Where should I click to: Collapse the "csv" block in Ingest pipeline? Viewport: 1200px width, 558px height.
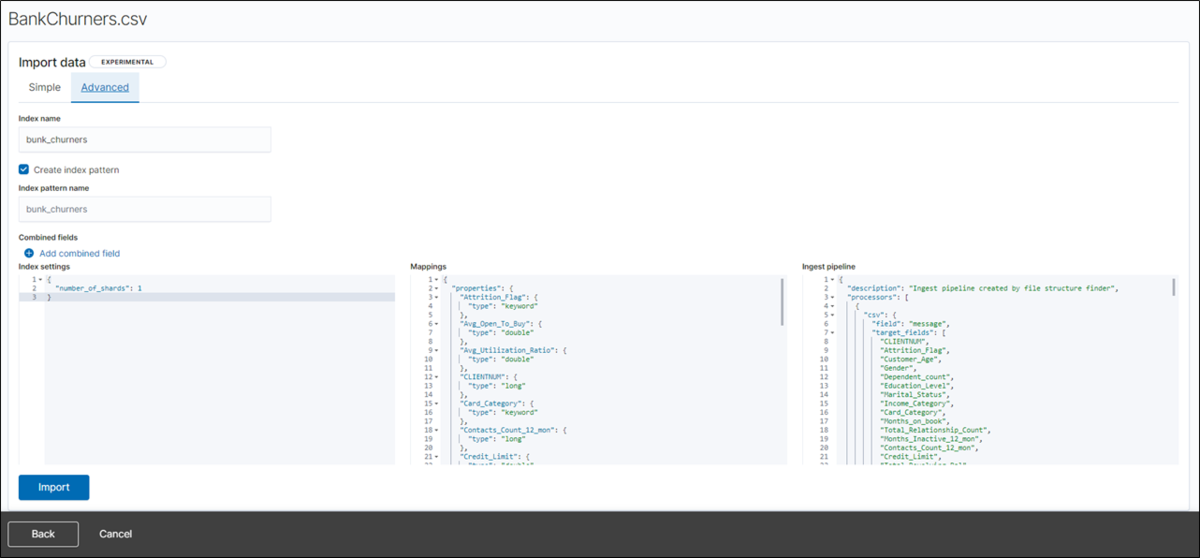(830, 315)
